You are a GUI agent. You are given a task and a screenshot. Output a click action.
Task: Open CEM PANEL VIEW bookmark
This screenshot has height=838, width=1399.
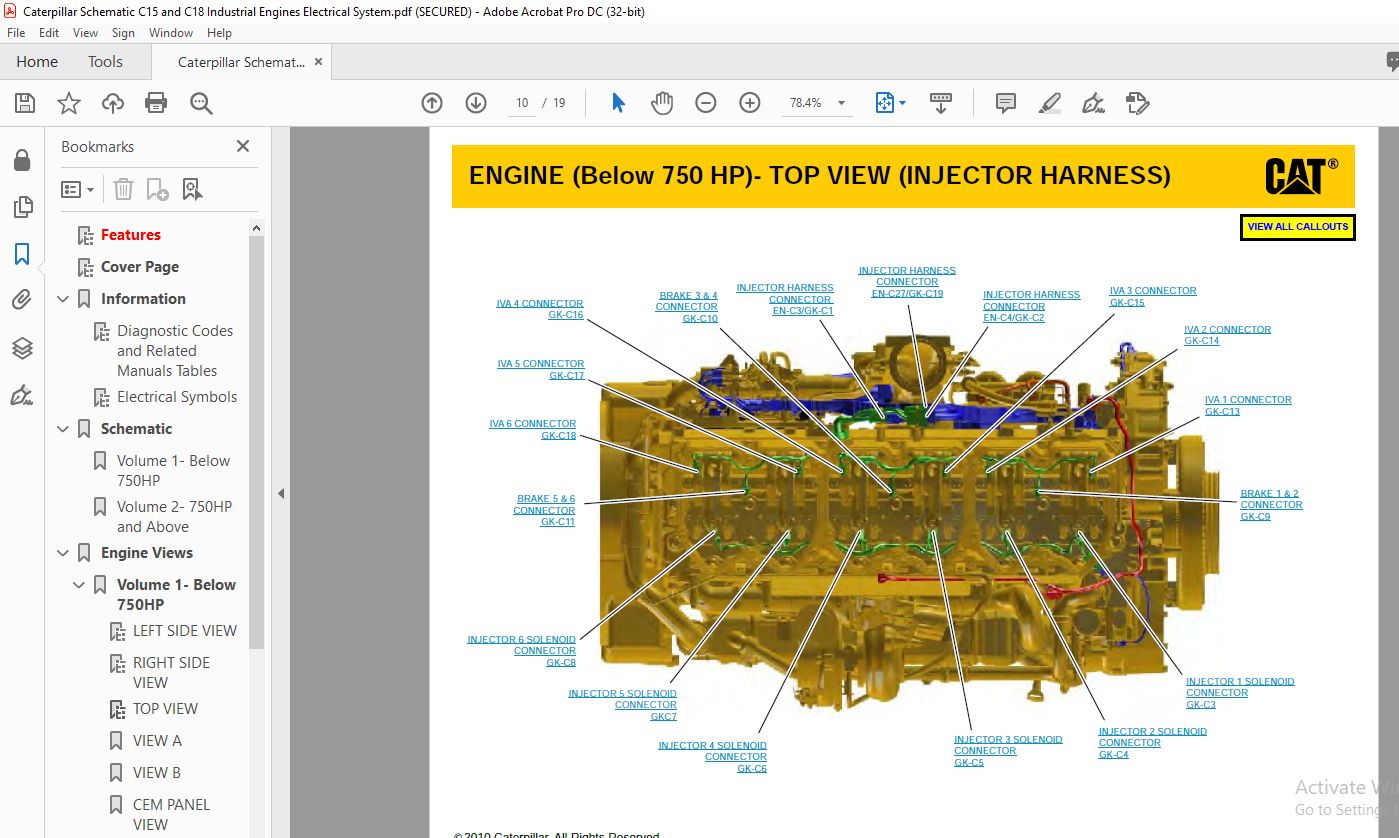click(172, 815)
